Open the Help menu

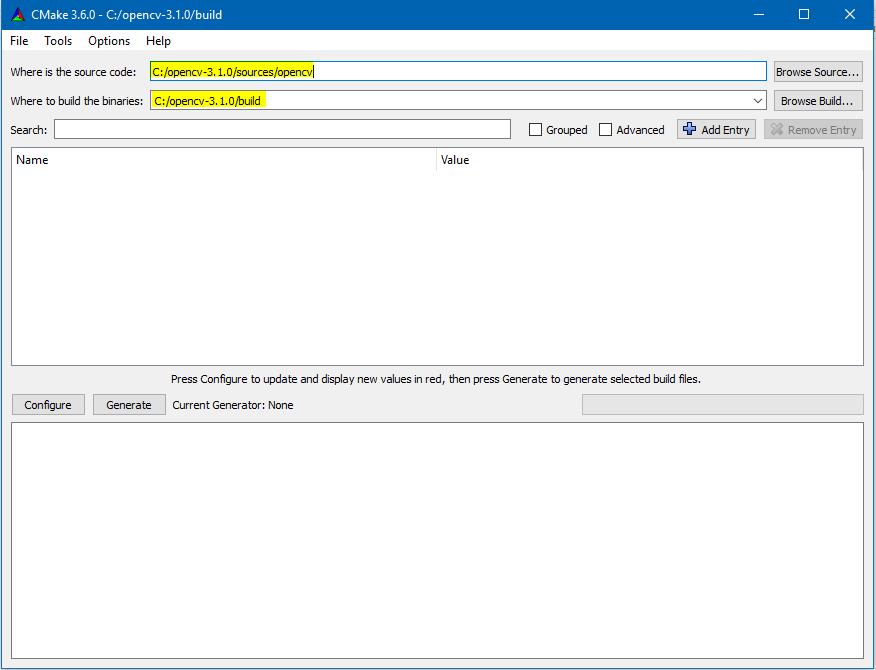coord(157,41)
